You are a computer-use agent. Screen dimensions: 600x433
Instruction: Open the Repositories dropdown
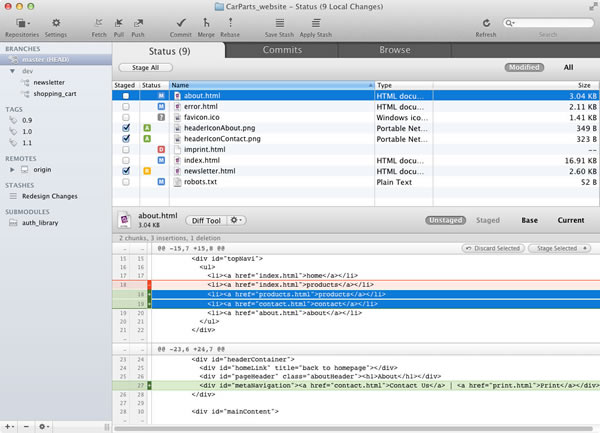pyautogui.click(x=22, y=22)
